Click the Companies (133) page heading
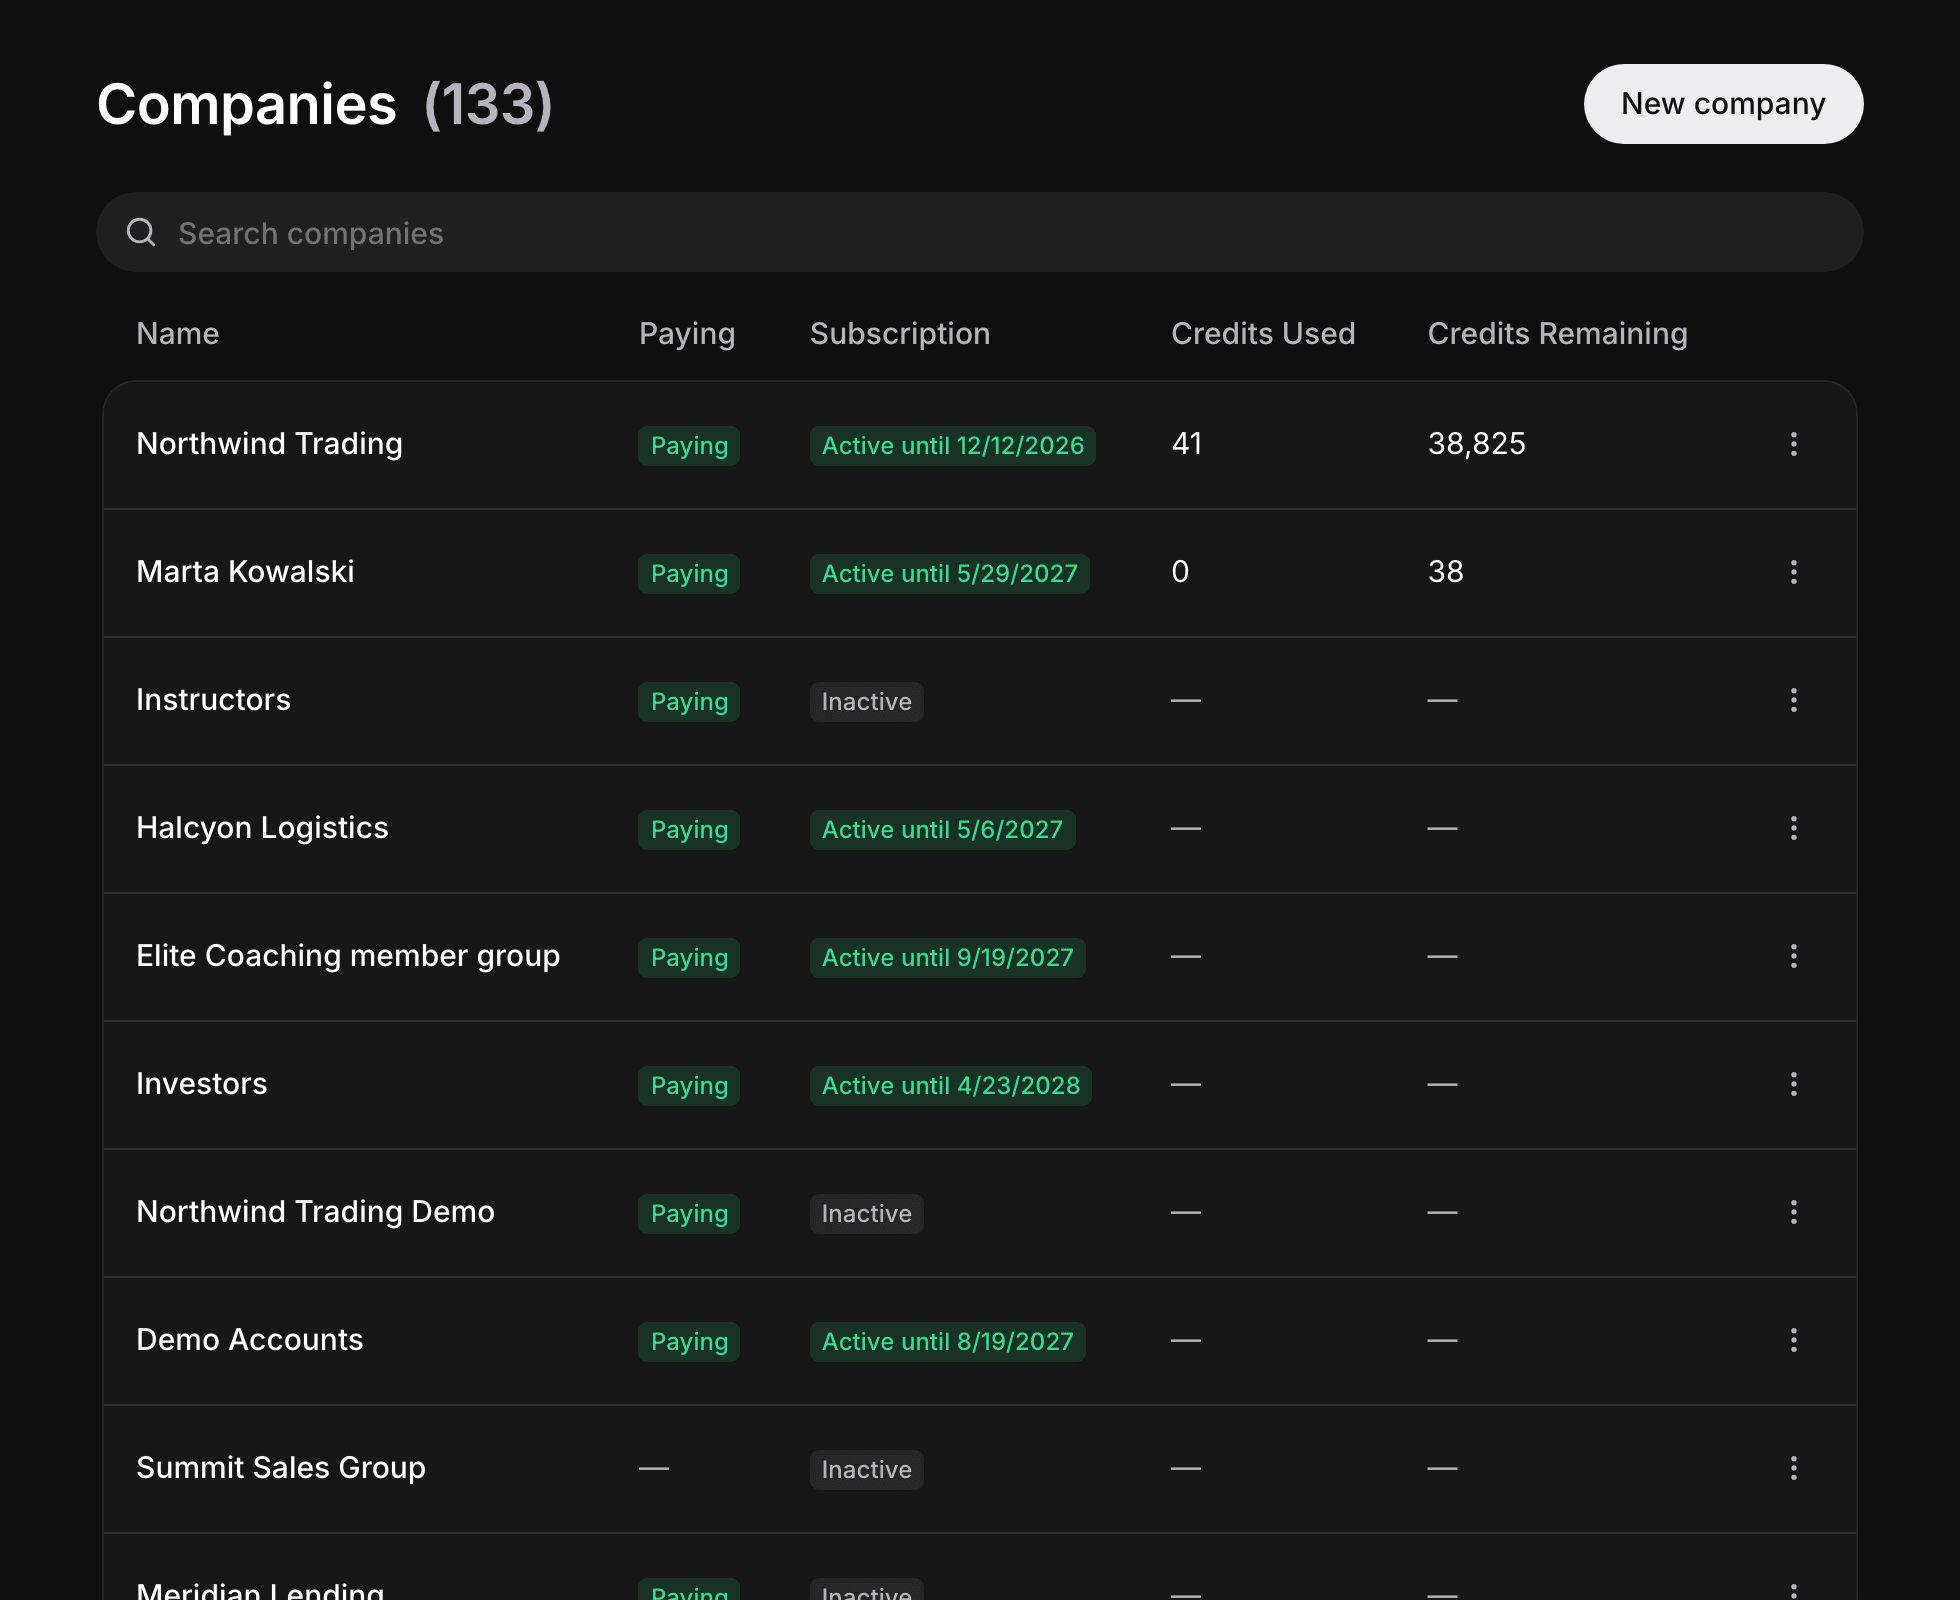Screen dimensions: 1960x1600 (325, 104)
